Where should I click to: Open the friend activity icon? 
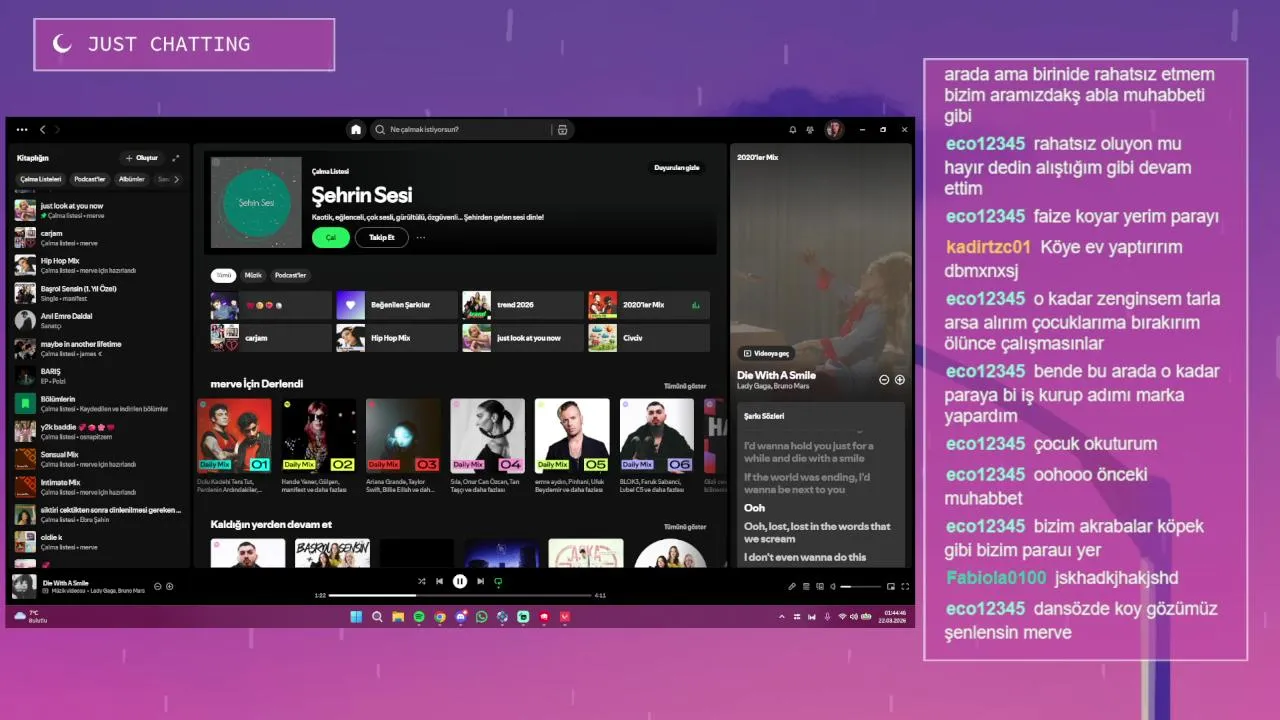809,129
